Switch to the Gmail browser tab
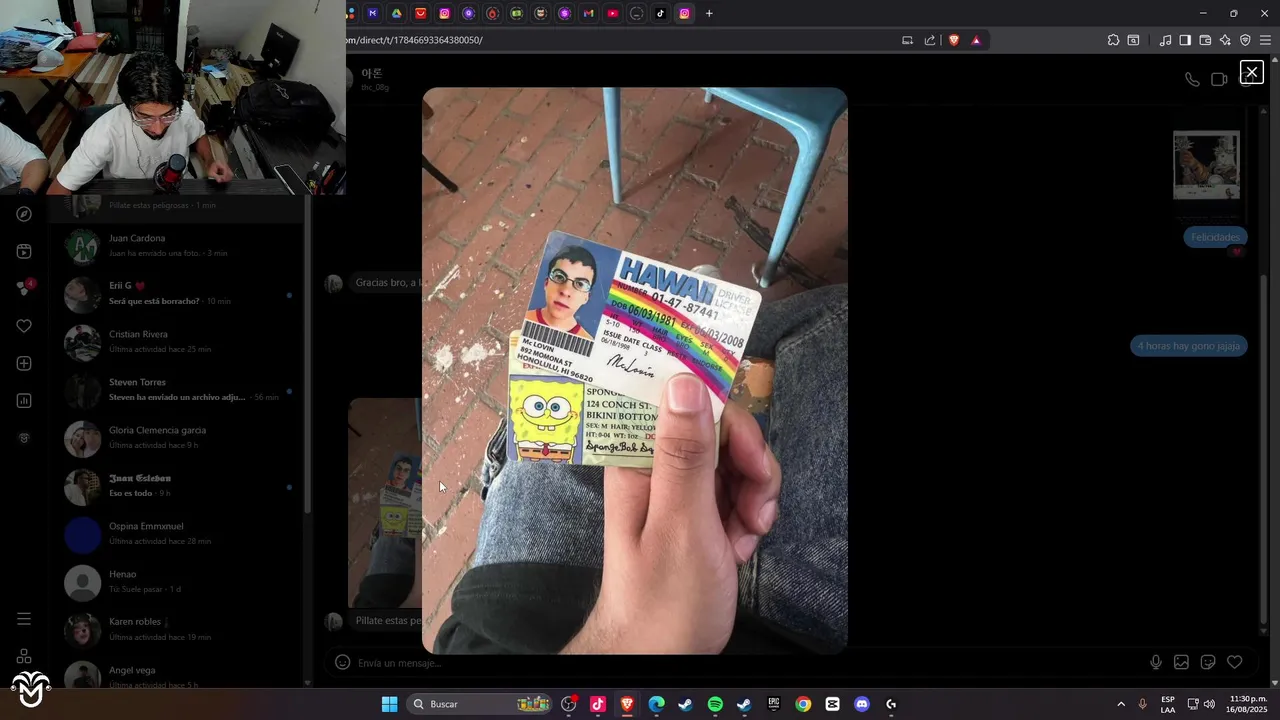 coord(588,13)
